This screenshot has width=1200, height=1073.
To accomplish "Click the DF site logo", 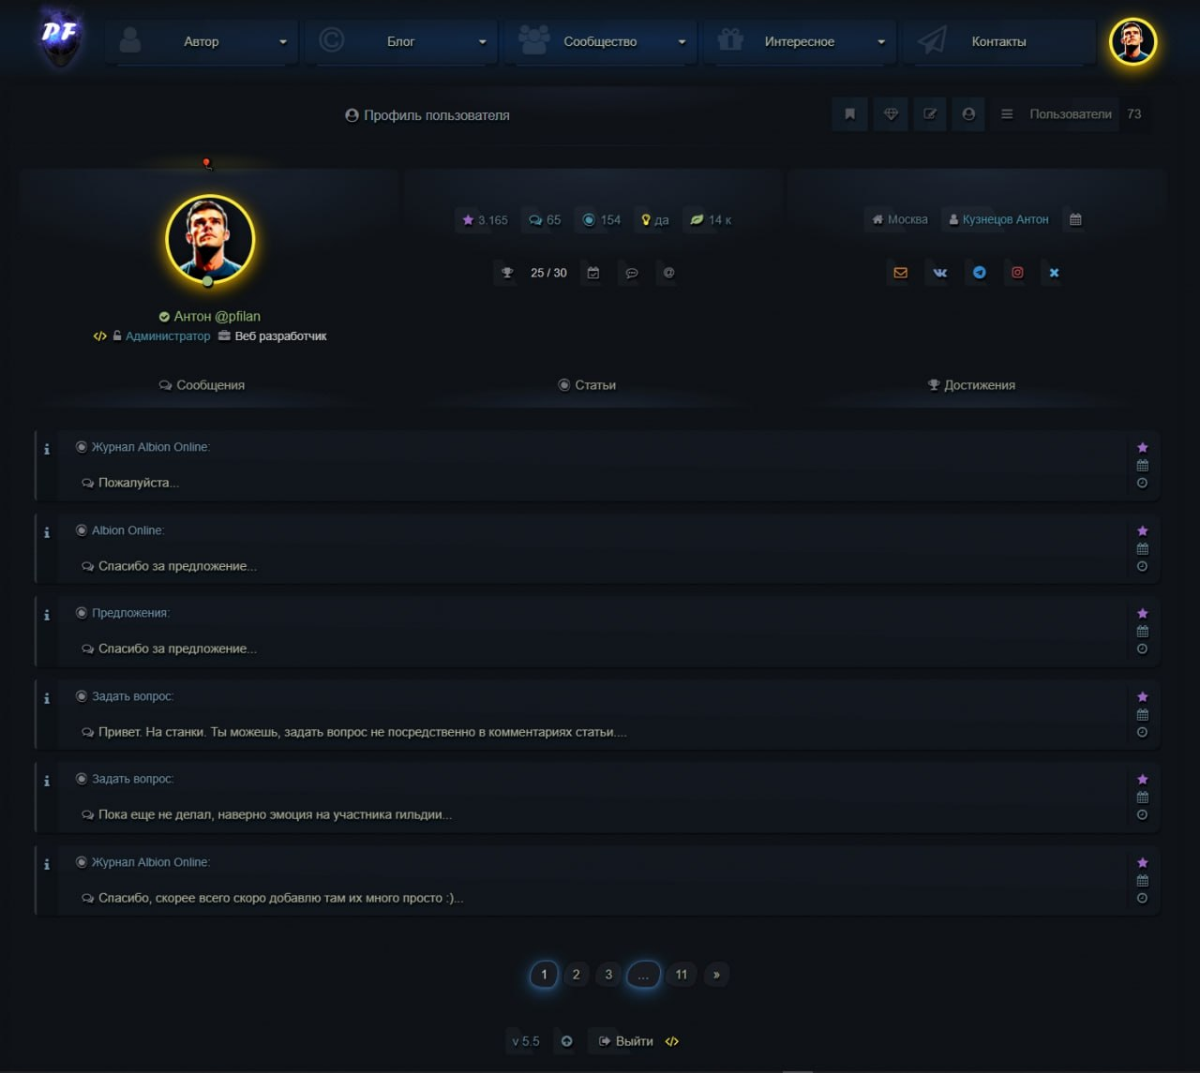I will coord(59,37).
